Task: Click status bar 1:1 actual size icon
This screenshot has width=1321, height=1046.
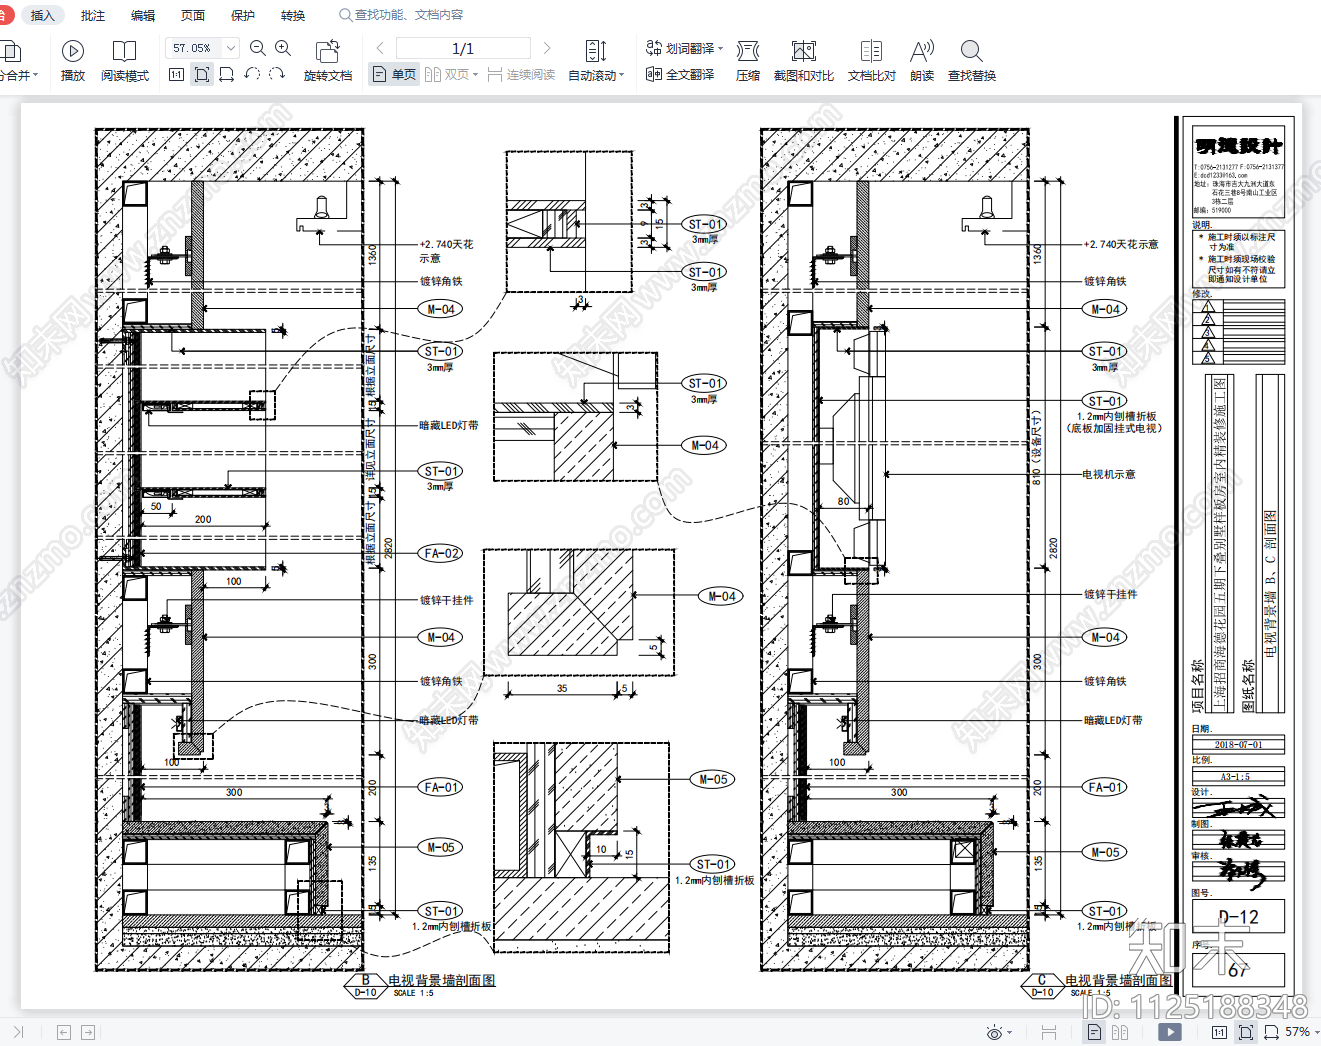Action: [1219, 1032]
